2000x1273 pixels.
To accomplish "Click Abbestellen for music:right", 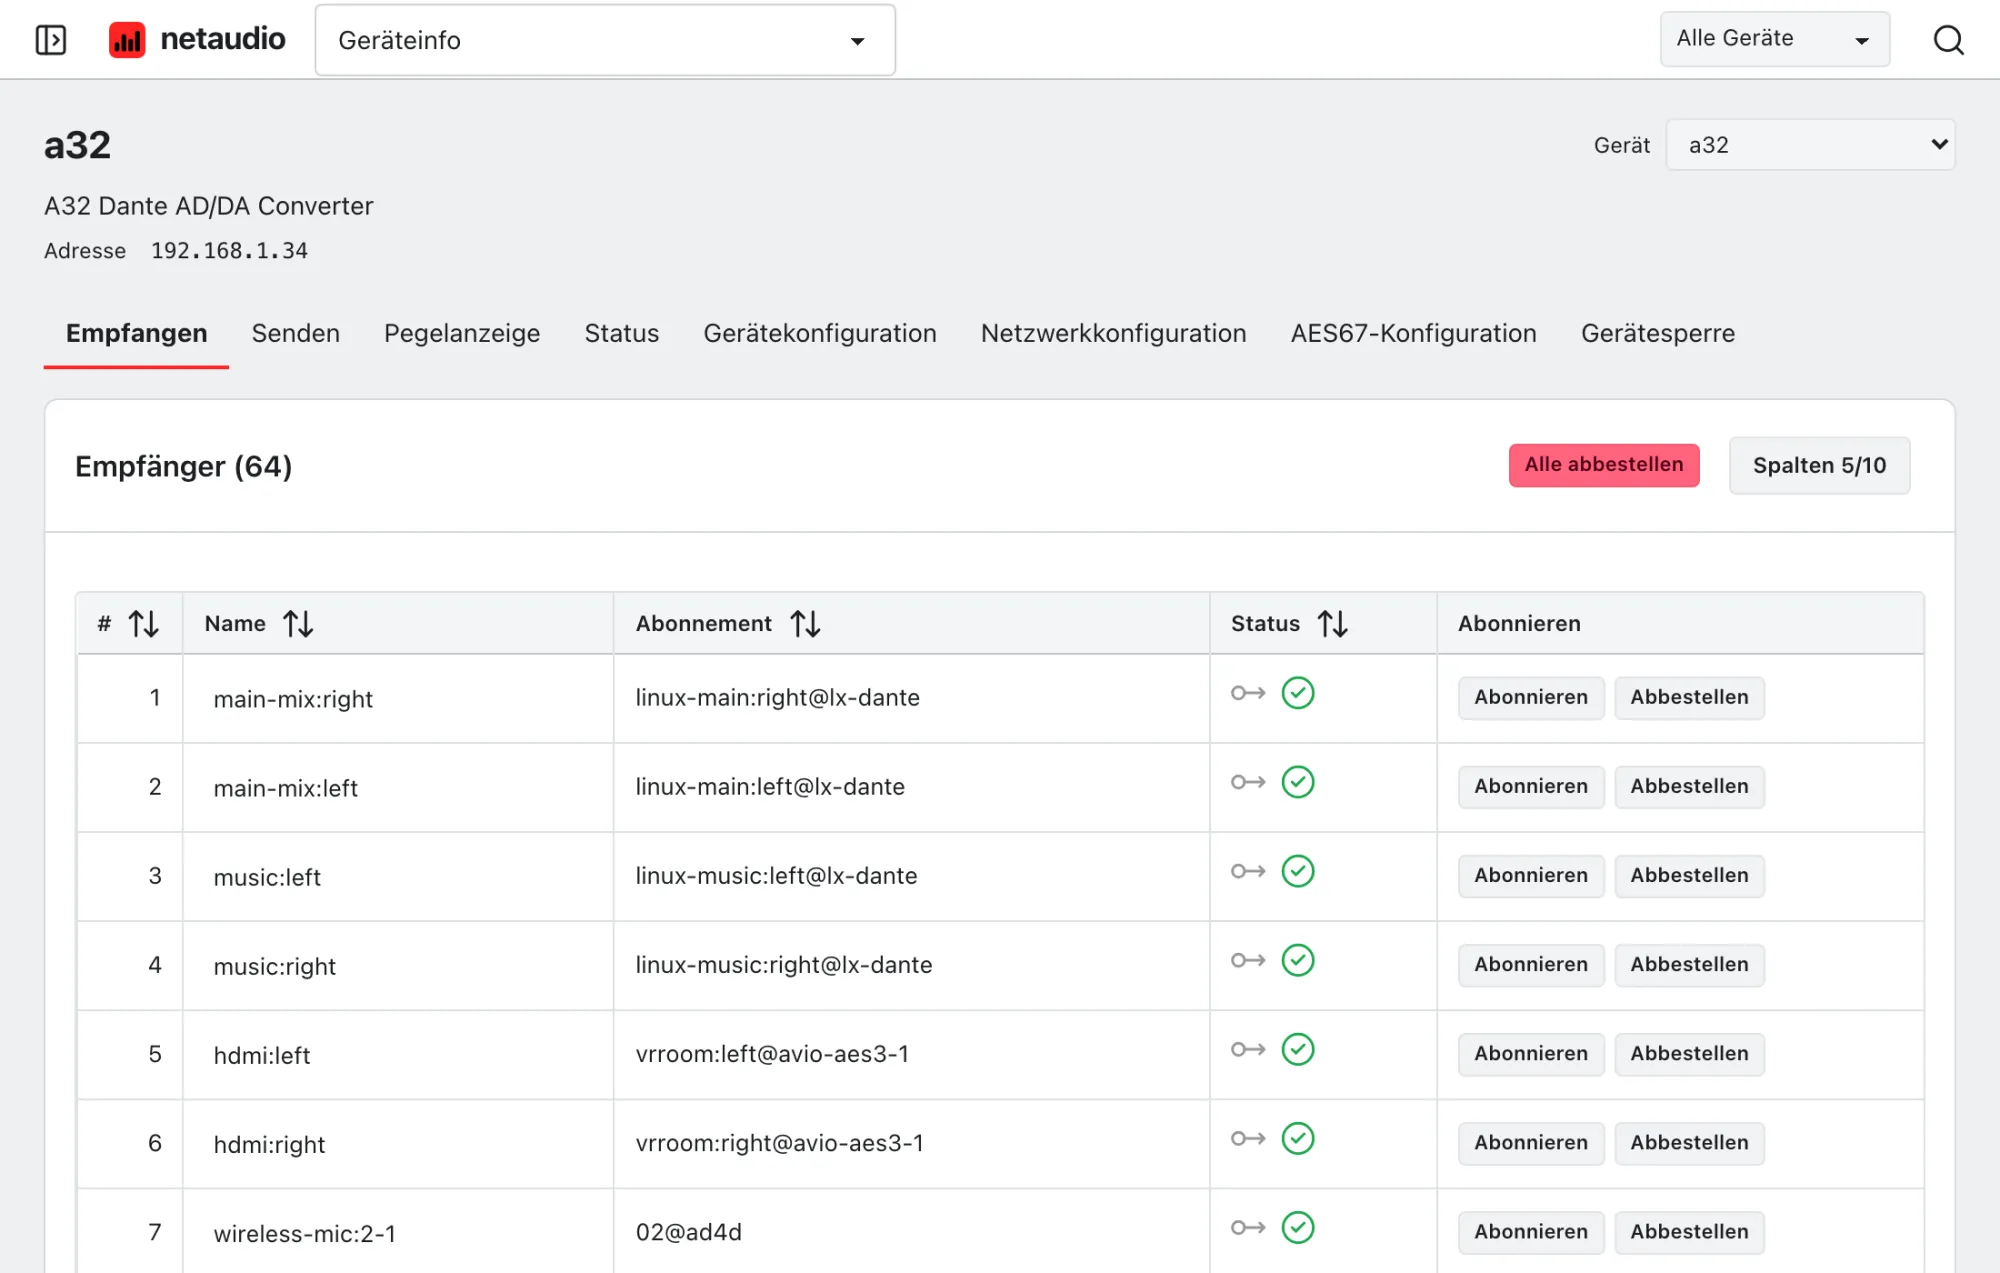I will pyautogui.click(x=1689, y=964).
